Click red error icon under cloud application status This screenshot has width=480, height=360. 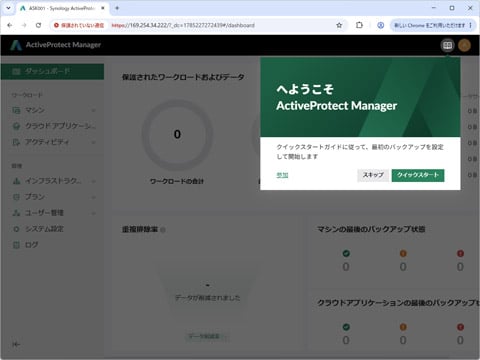click(x=460, y=327)
